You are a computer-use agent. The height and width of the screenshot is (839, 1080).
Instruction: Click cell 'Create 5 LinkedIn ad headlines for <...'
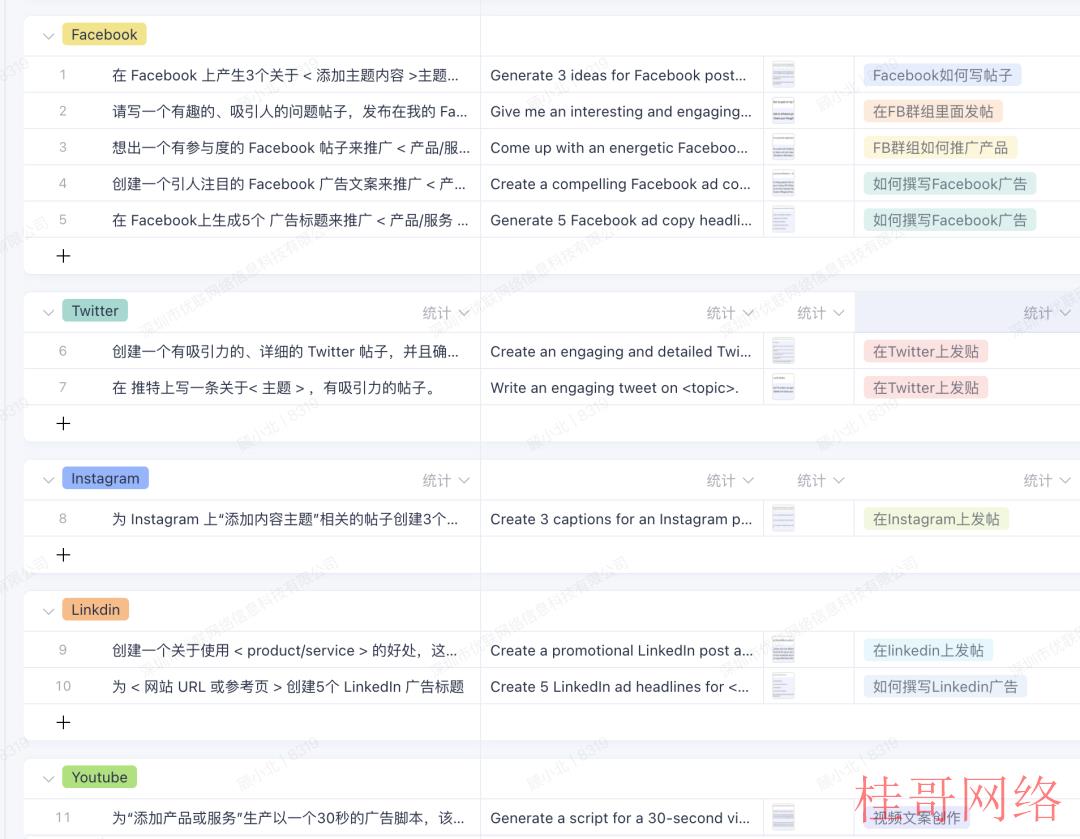tap(622, 687)
